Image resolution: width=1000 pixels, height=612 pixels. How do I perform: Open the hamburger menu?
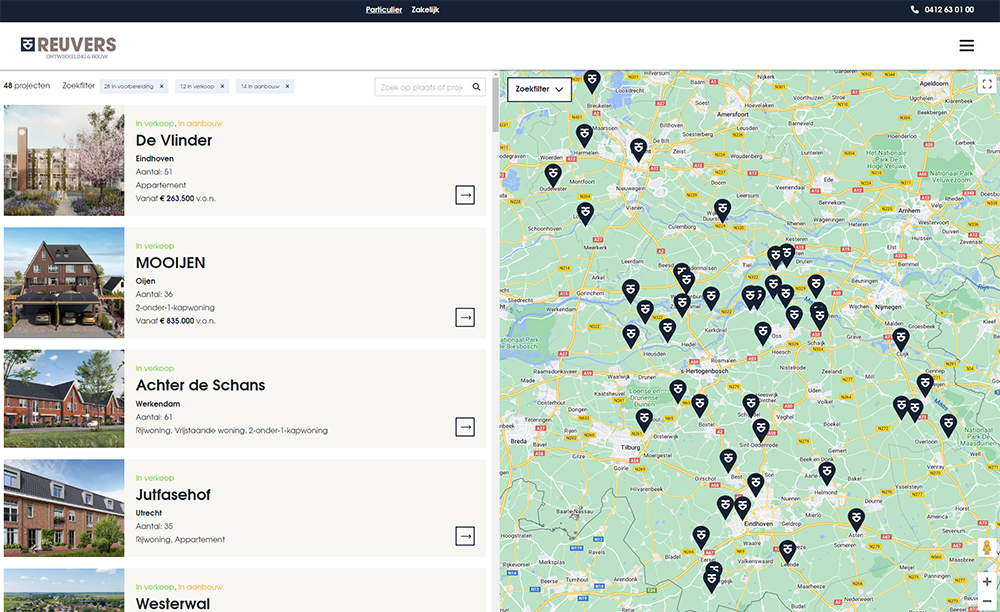966,45
